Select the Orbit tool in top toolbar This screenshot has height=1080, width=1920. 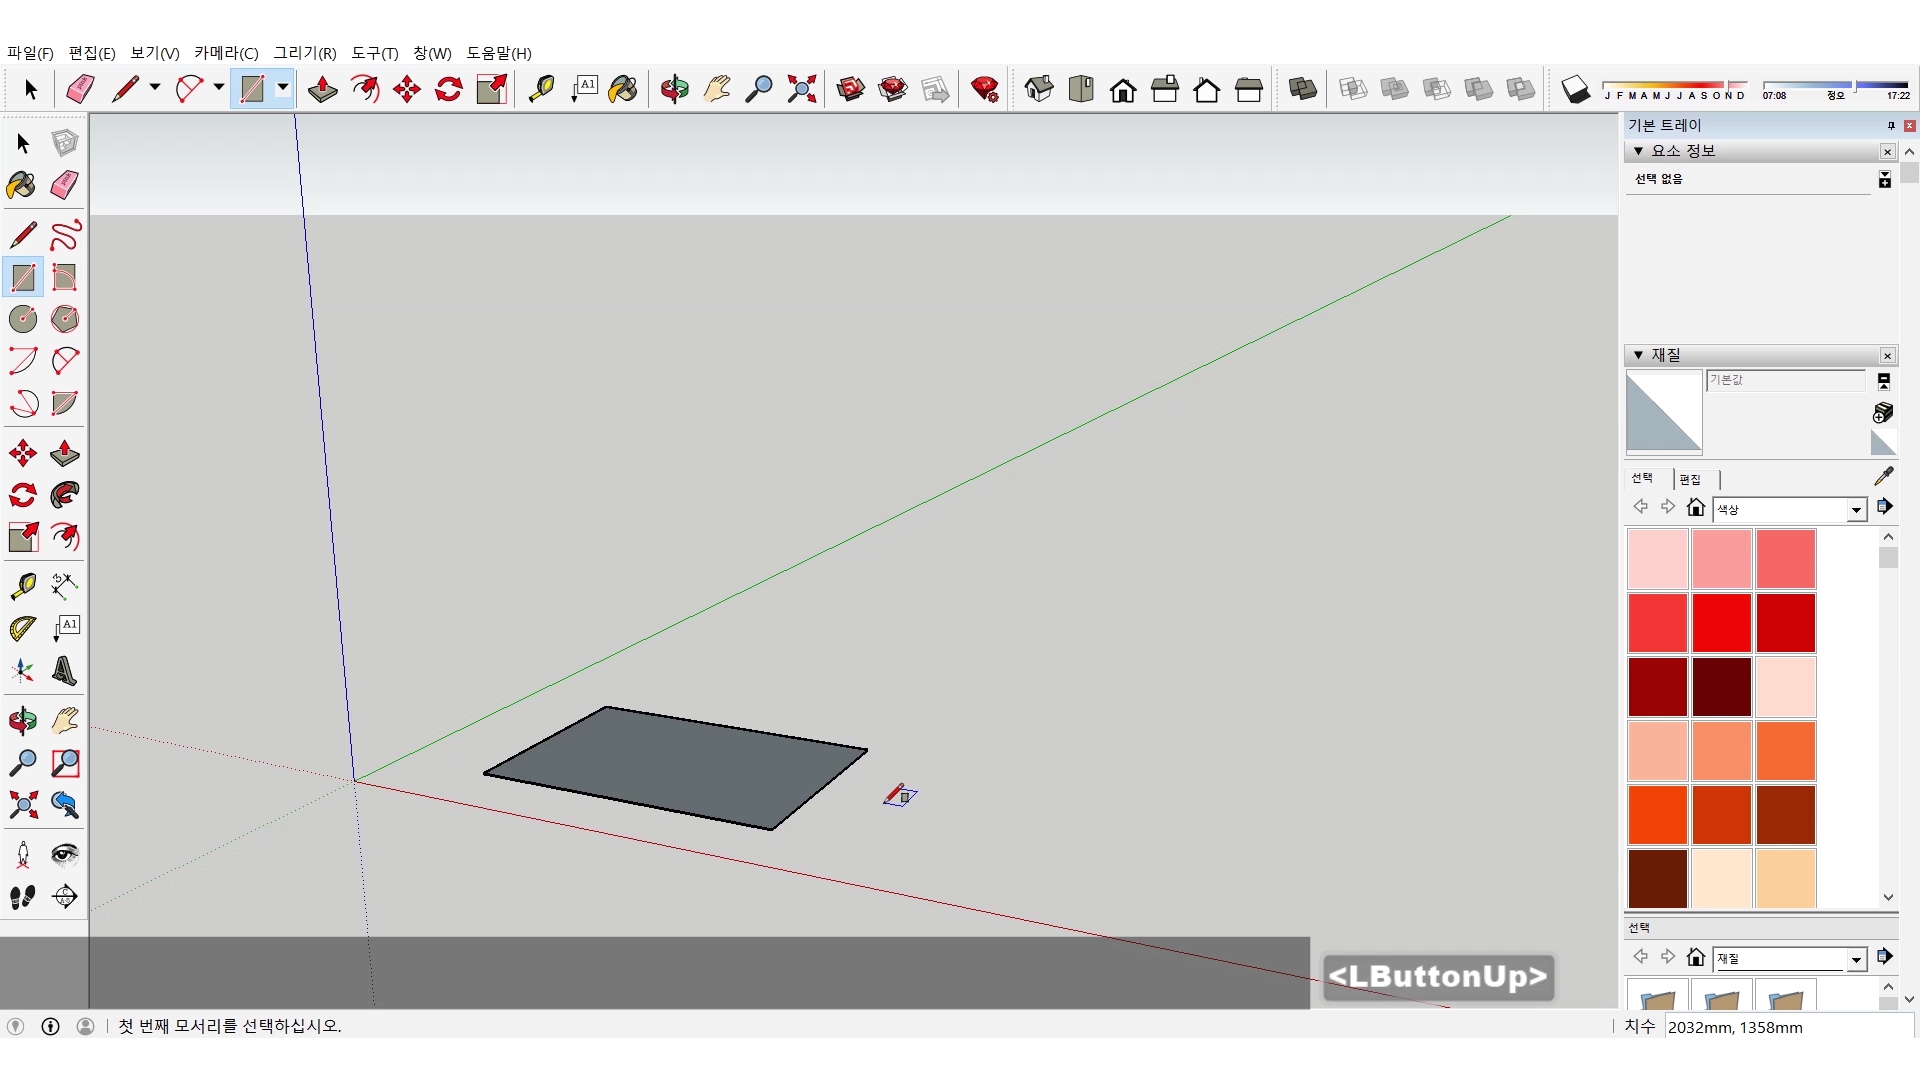(674, 89)
